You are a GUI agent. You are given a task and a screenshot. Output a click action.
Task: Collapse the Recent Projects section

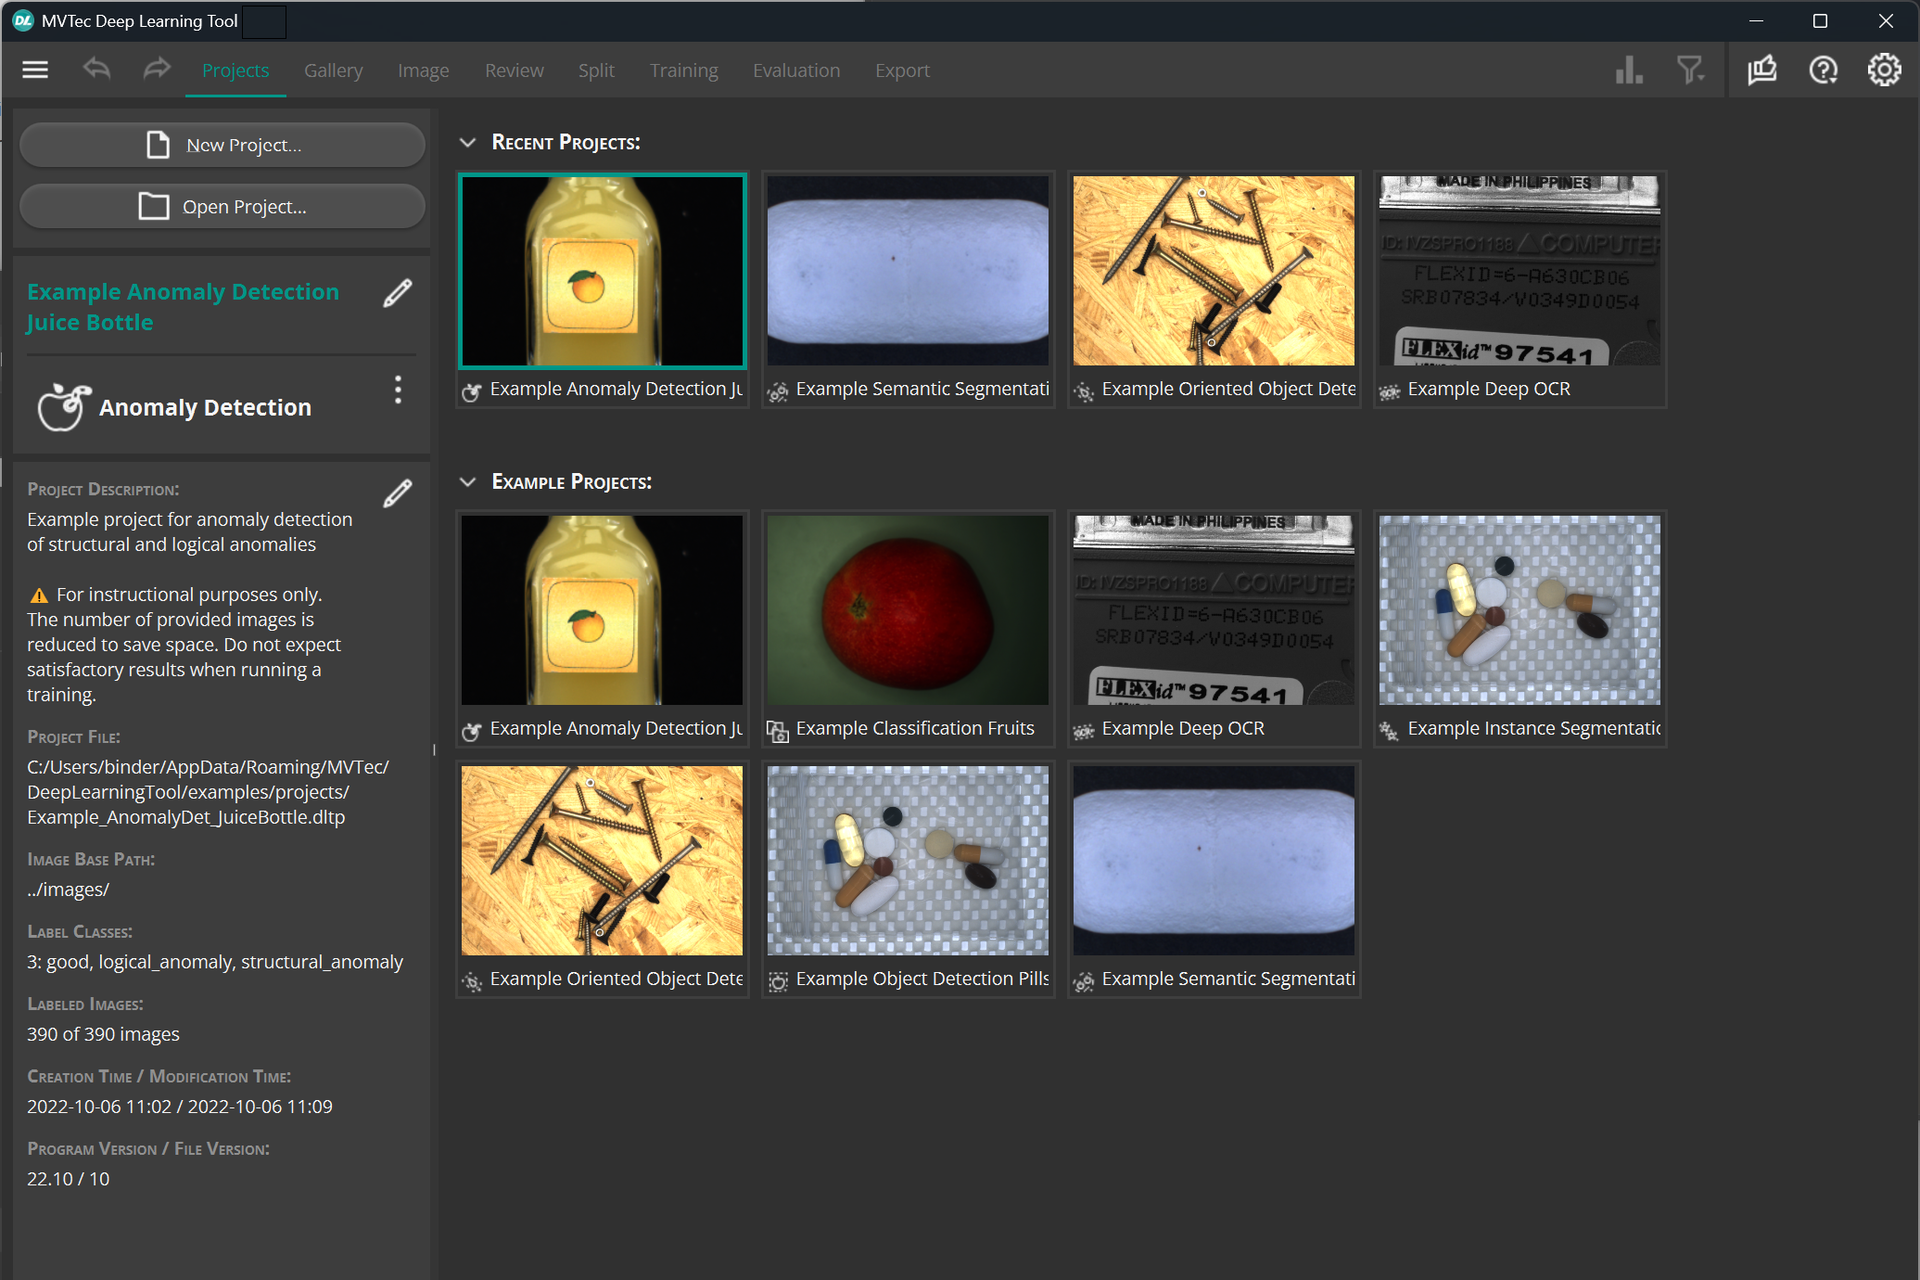pos(467,142)
